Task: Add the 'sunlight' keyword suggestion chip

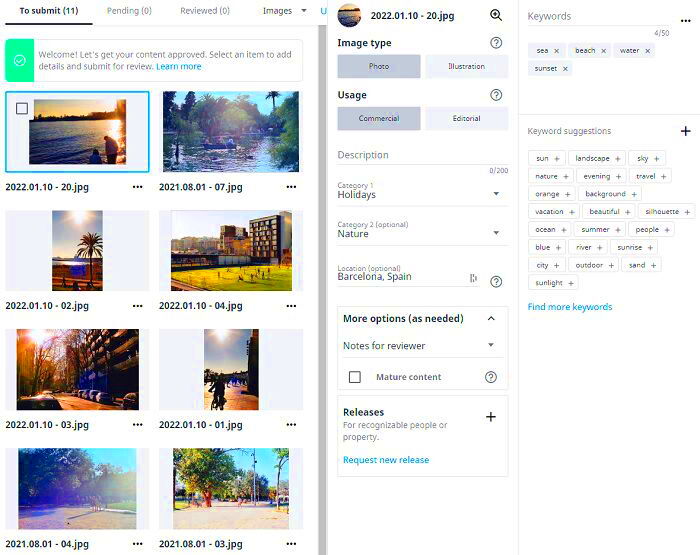Action: tap(553, 283)
